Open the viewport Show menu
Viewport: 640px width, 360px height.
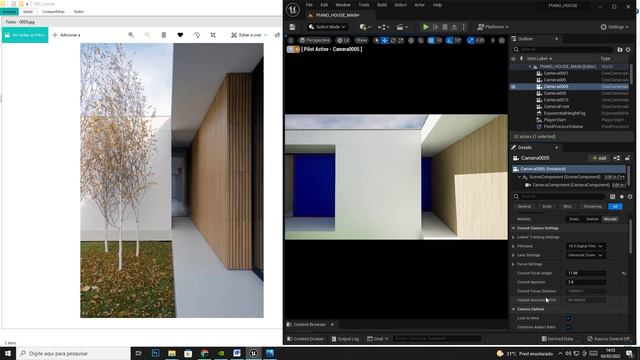[x=361, y=40]
